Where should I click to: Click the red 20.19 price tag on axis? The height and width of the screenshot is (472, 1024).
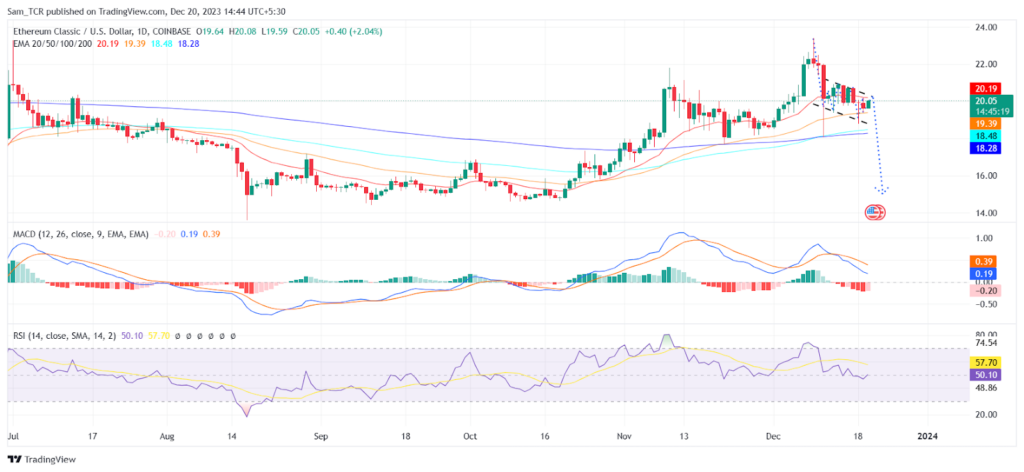click(x=985, y=88)
